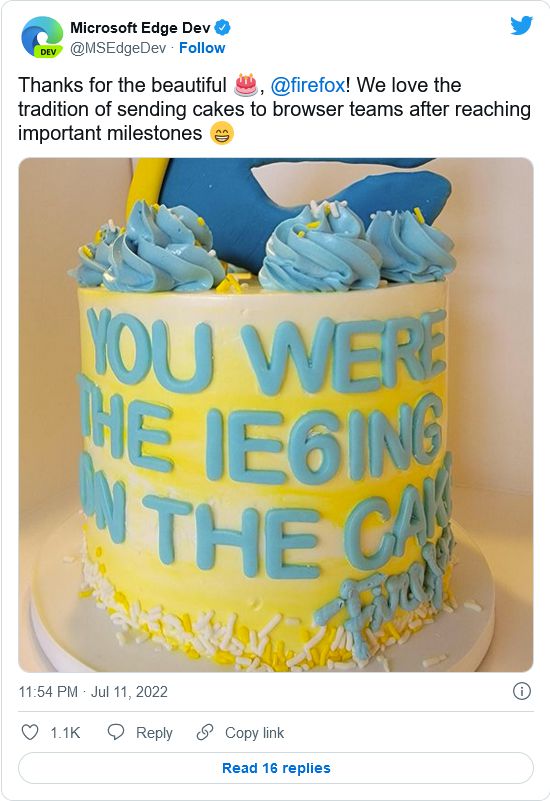Open the @firefox mention
This screenshot has width=550, height=801.
pos(308,85)
